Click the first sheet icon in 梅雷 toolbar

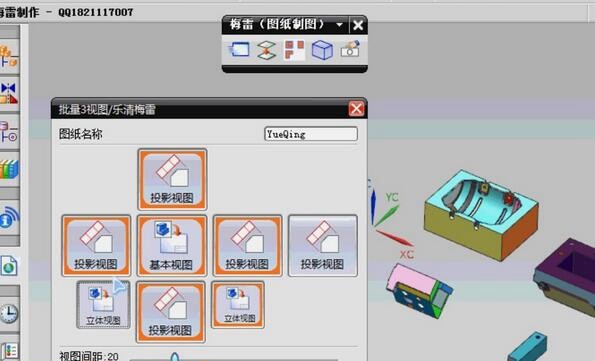239,50
